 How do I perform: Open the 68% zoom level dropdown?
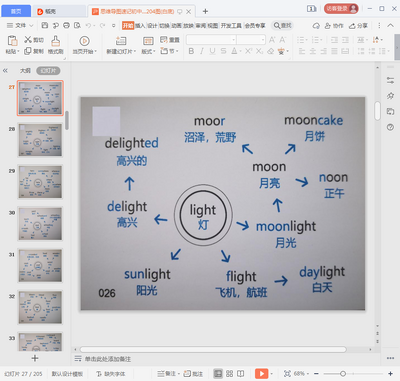point(301,374)
